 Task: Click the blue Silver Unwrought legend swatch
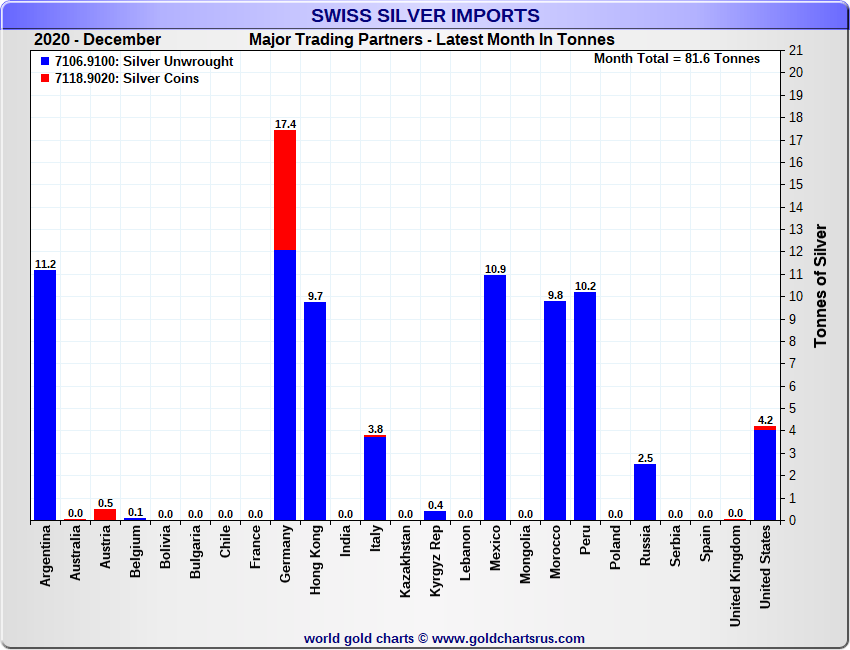(x=45, y=61)
